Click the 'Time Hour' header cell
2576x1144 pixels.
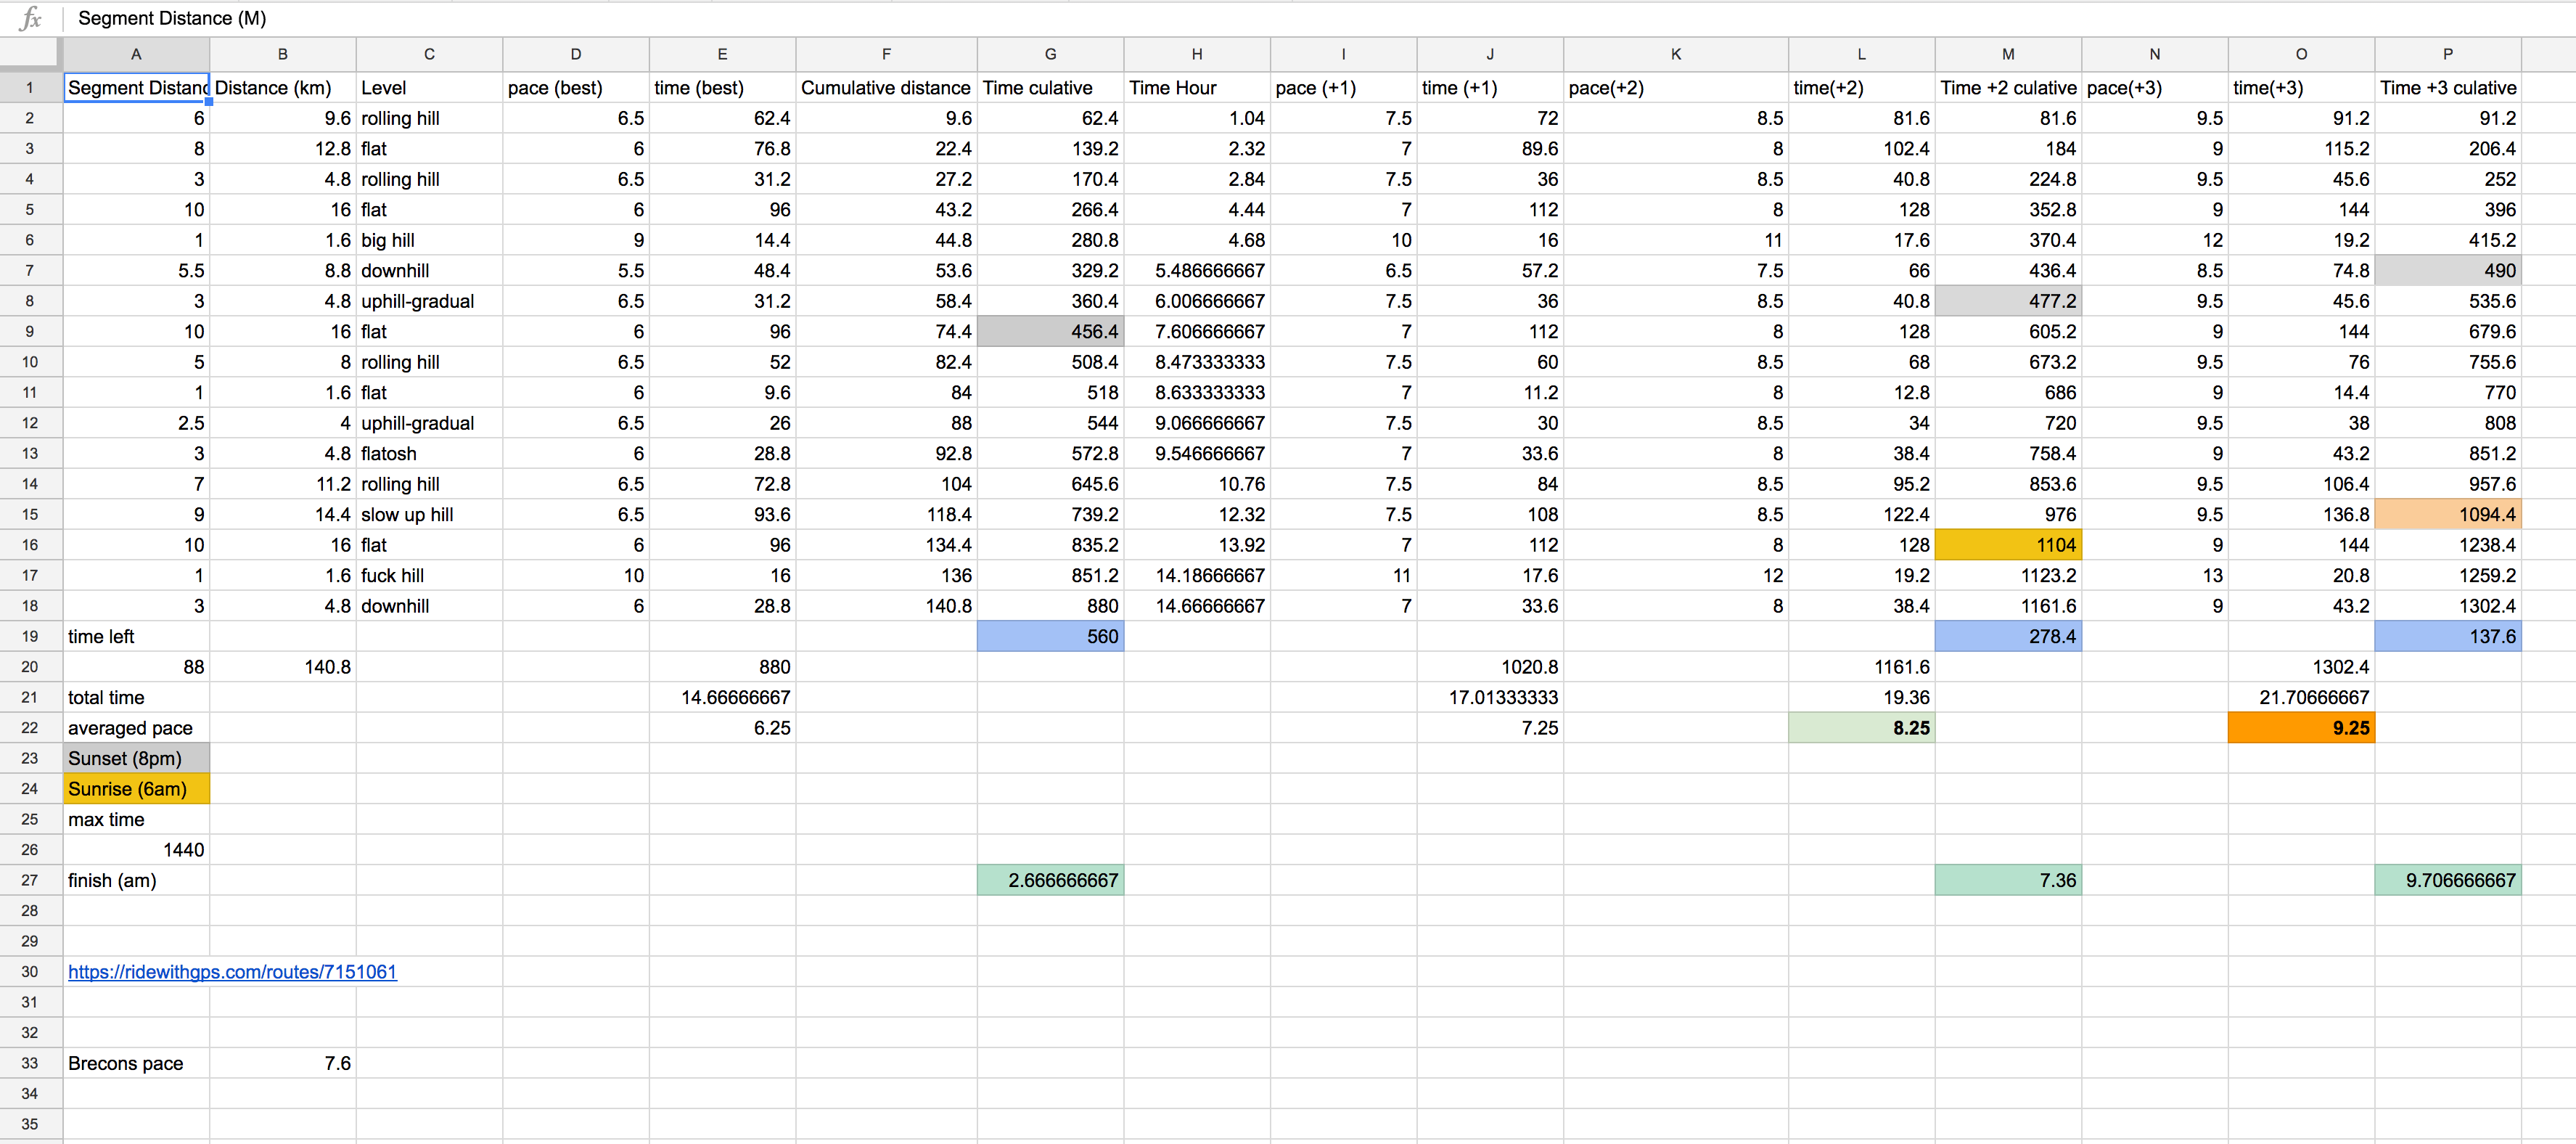1197,88
